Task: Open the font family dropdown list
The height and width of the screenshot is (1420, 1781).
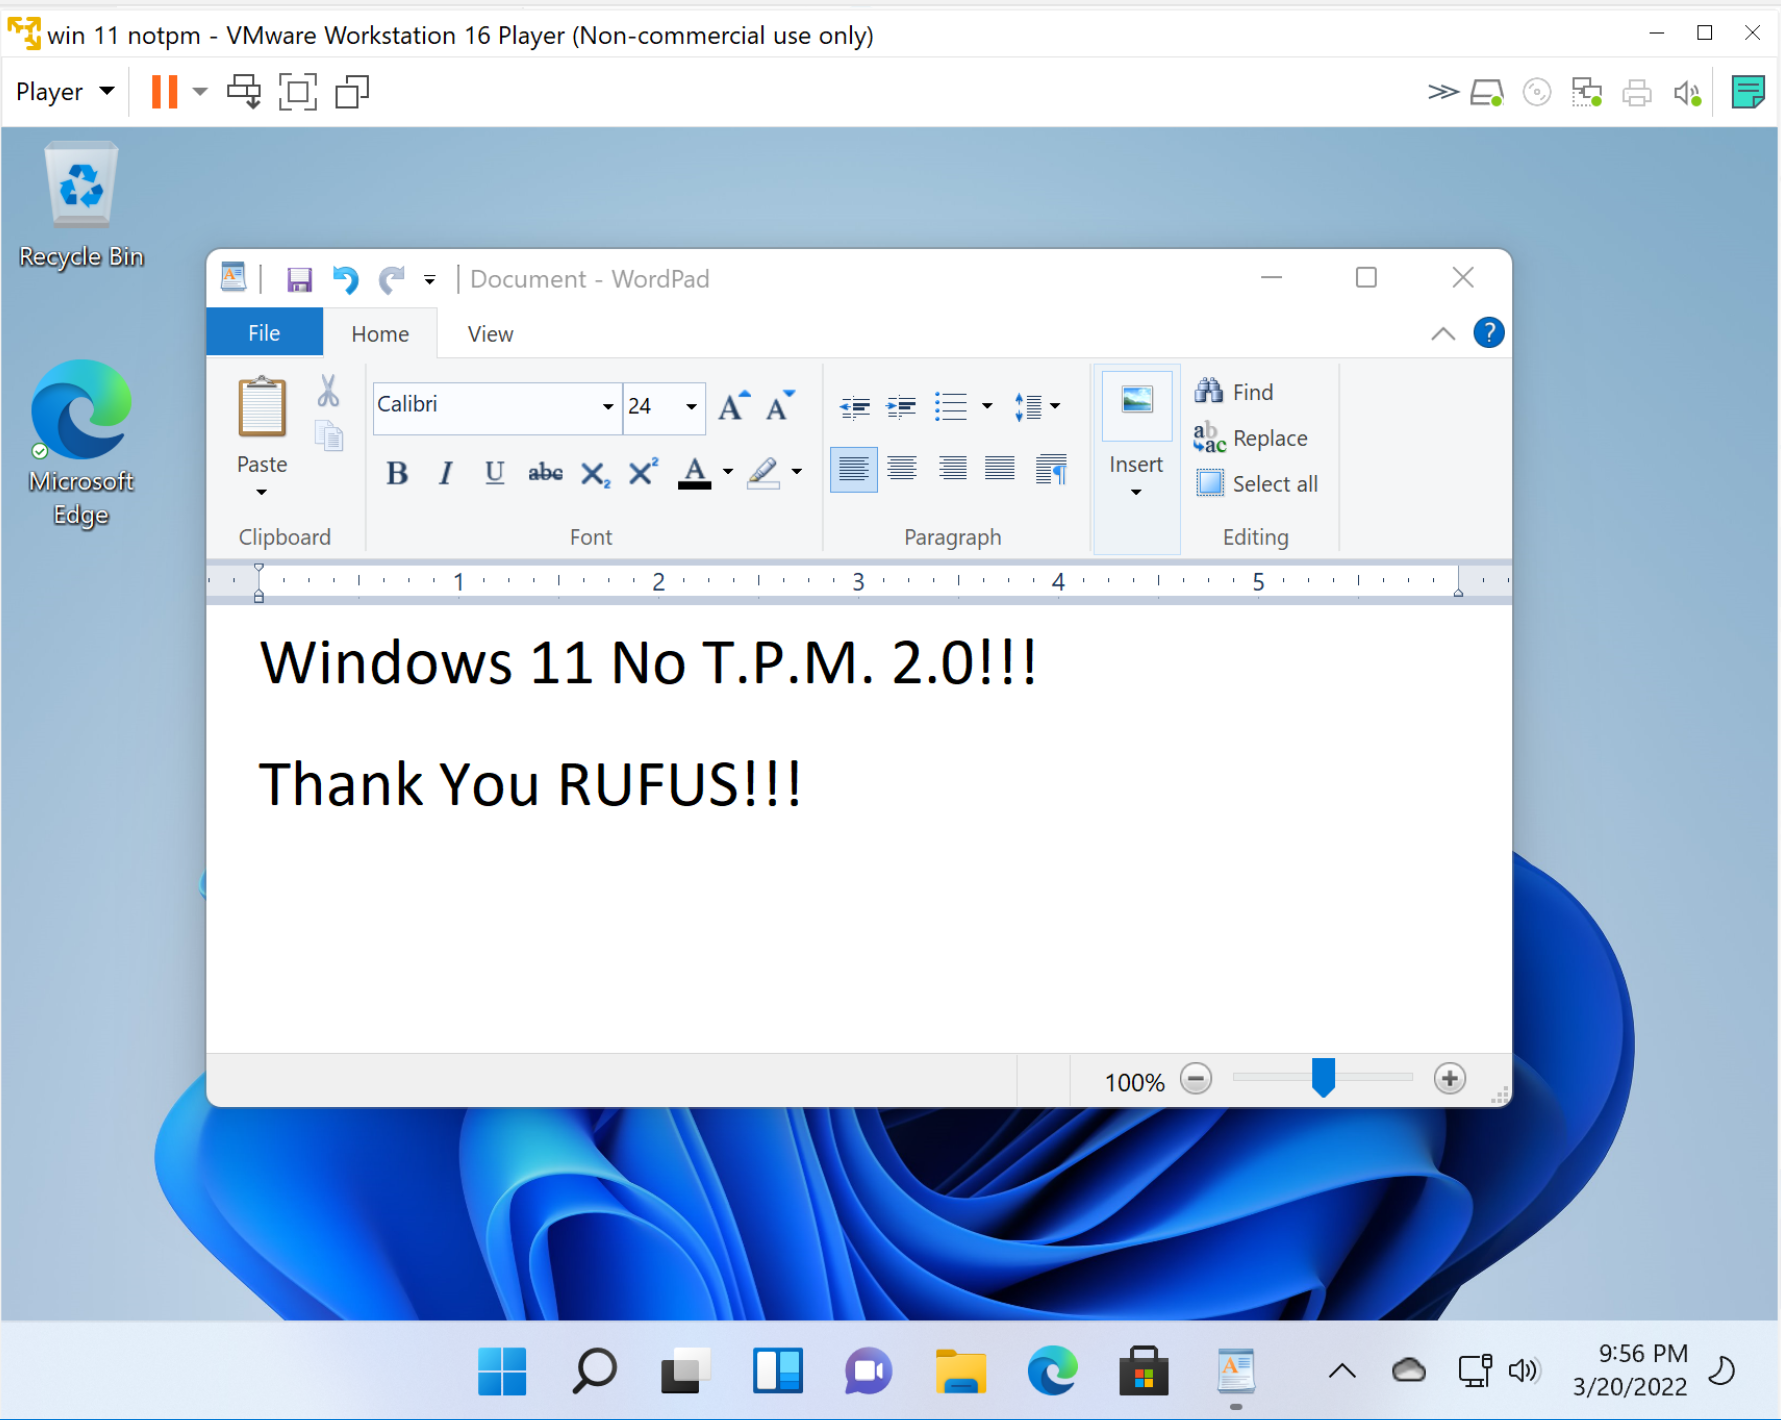Action: click(608, 406)
